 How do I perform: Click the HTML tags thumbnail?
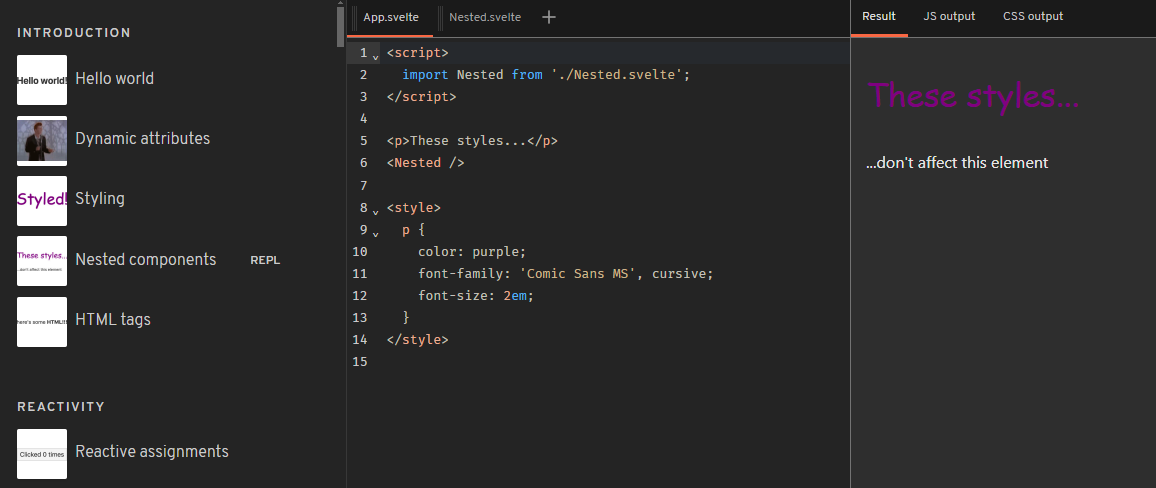[42, 321]
